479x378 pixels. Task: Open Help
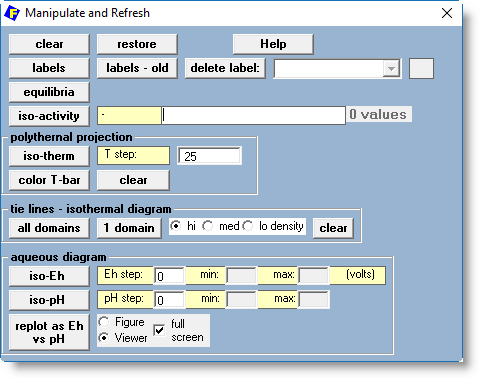[273, 44]
